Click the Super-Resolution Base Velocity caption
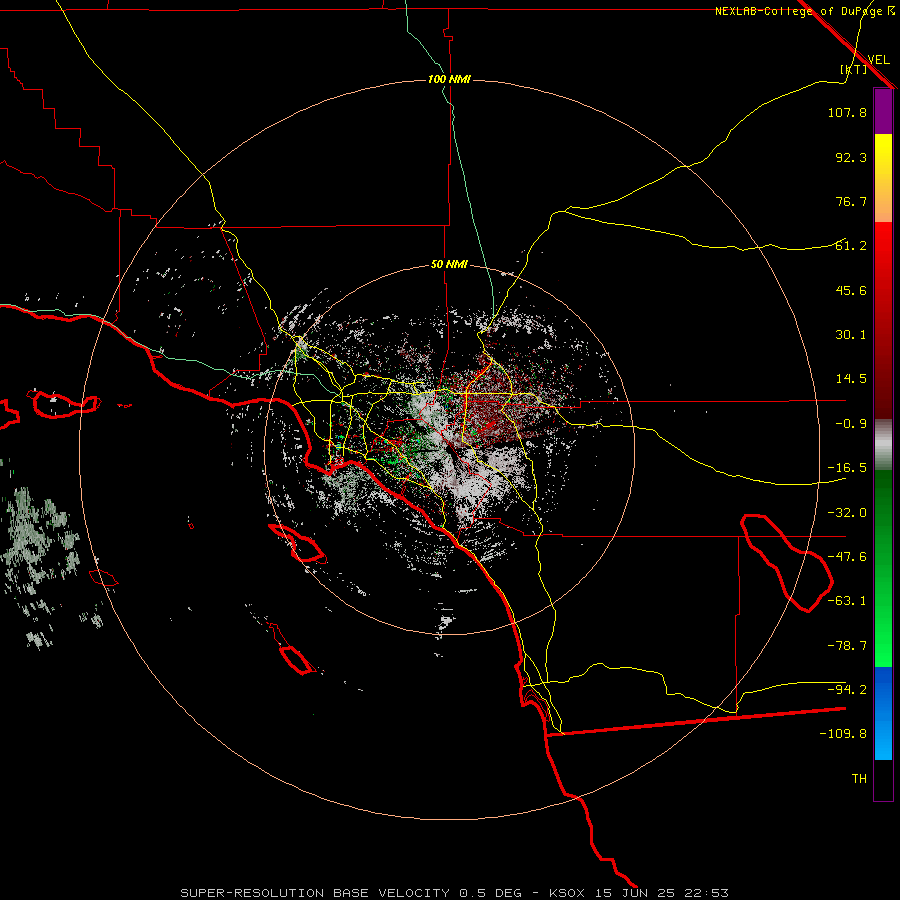This screenshot has height=900, width=900. [454, 893]
